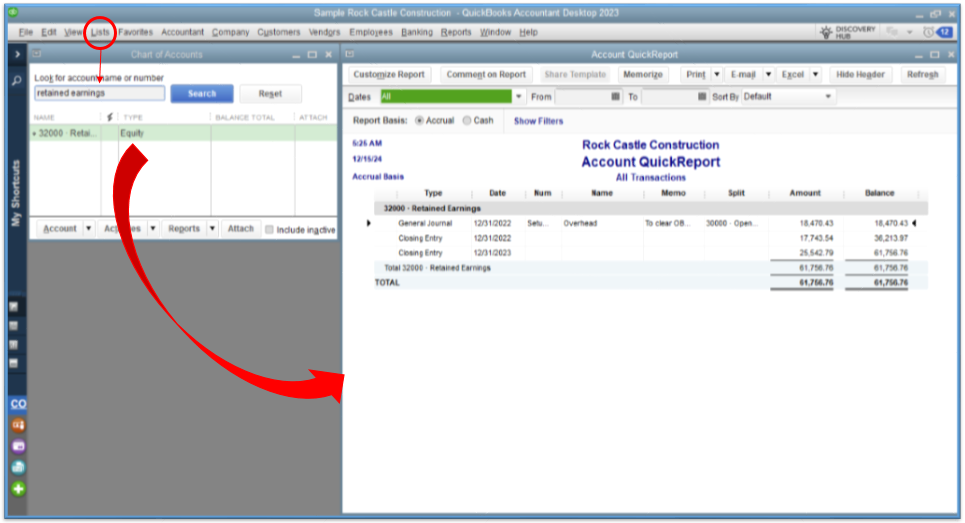Image resolution: width=965 pixels, height=523 pixels.
Task: Open the blue 12 notifications badge
Action: (x=944, y=32)
